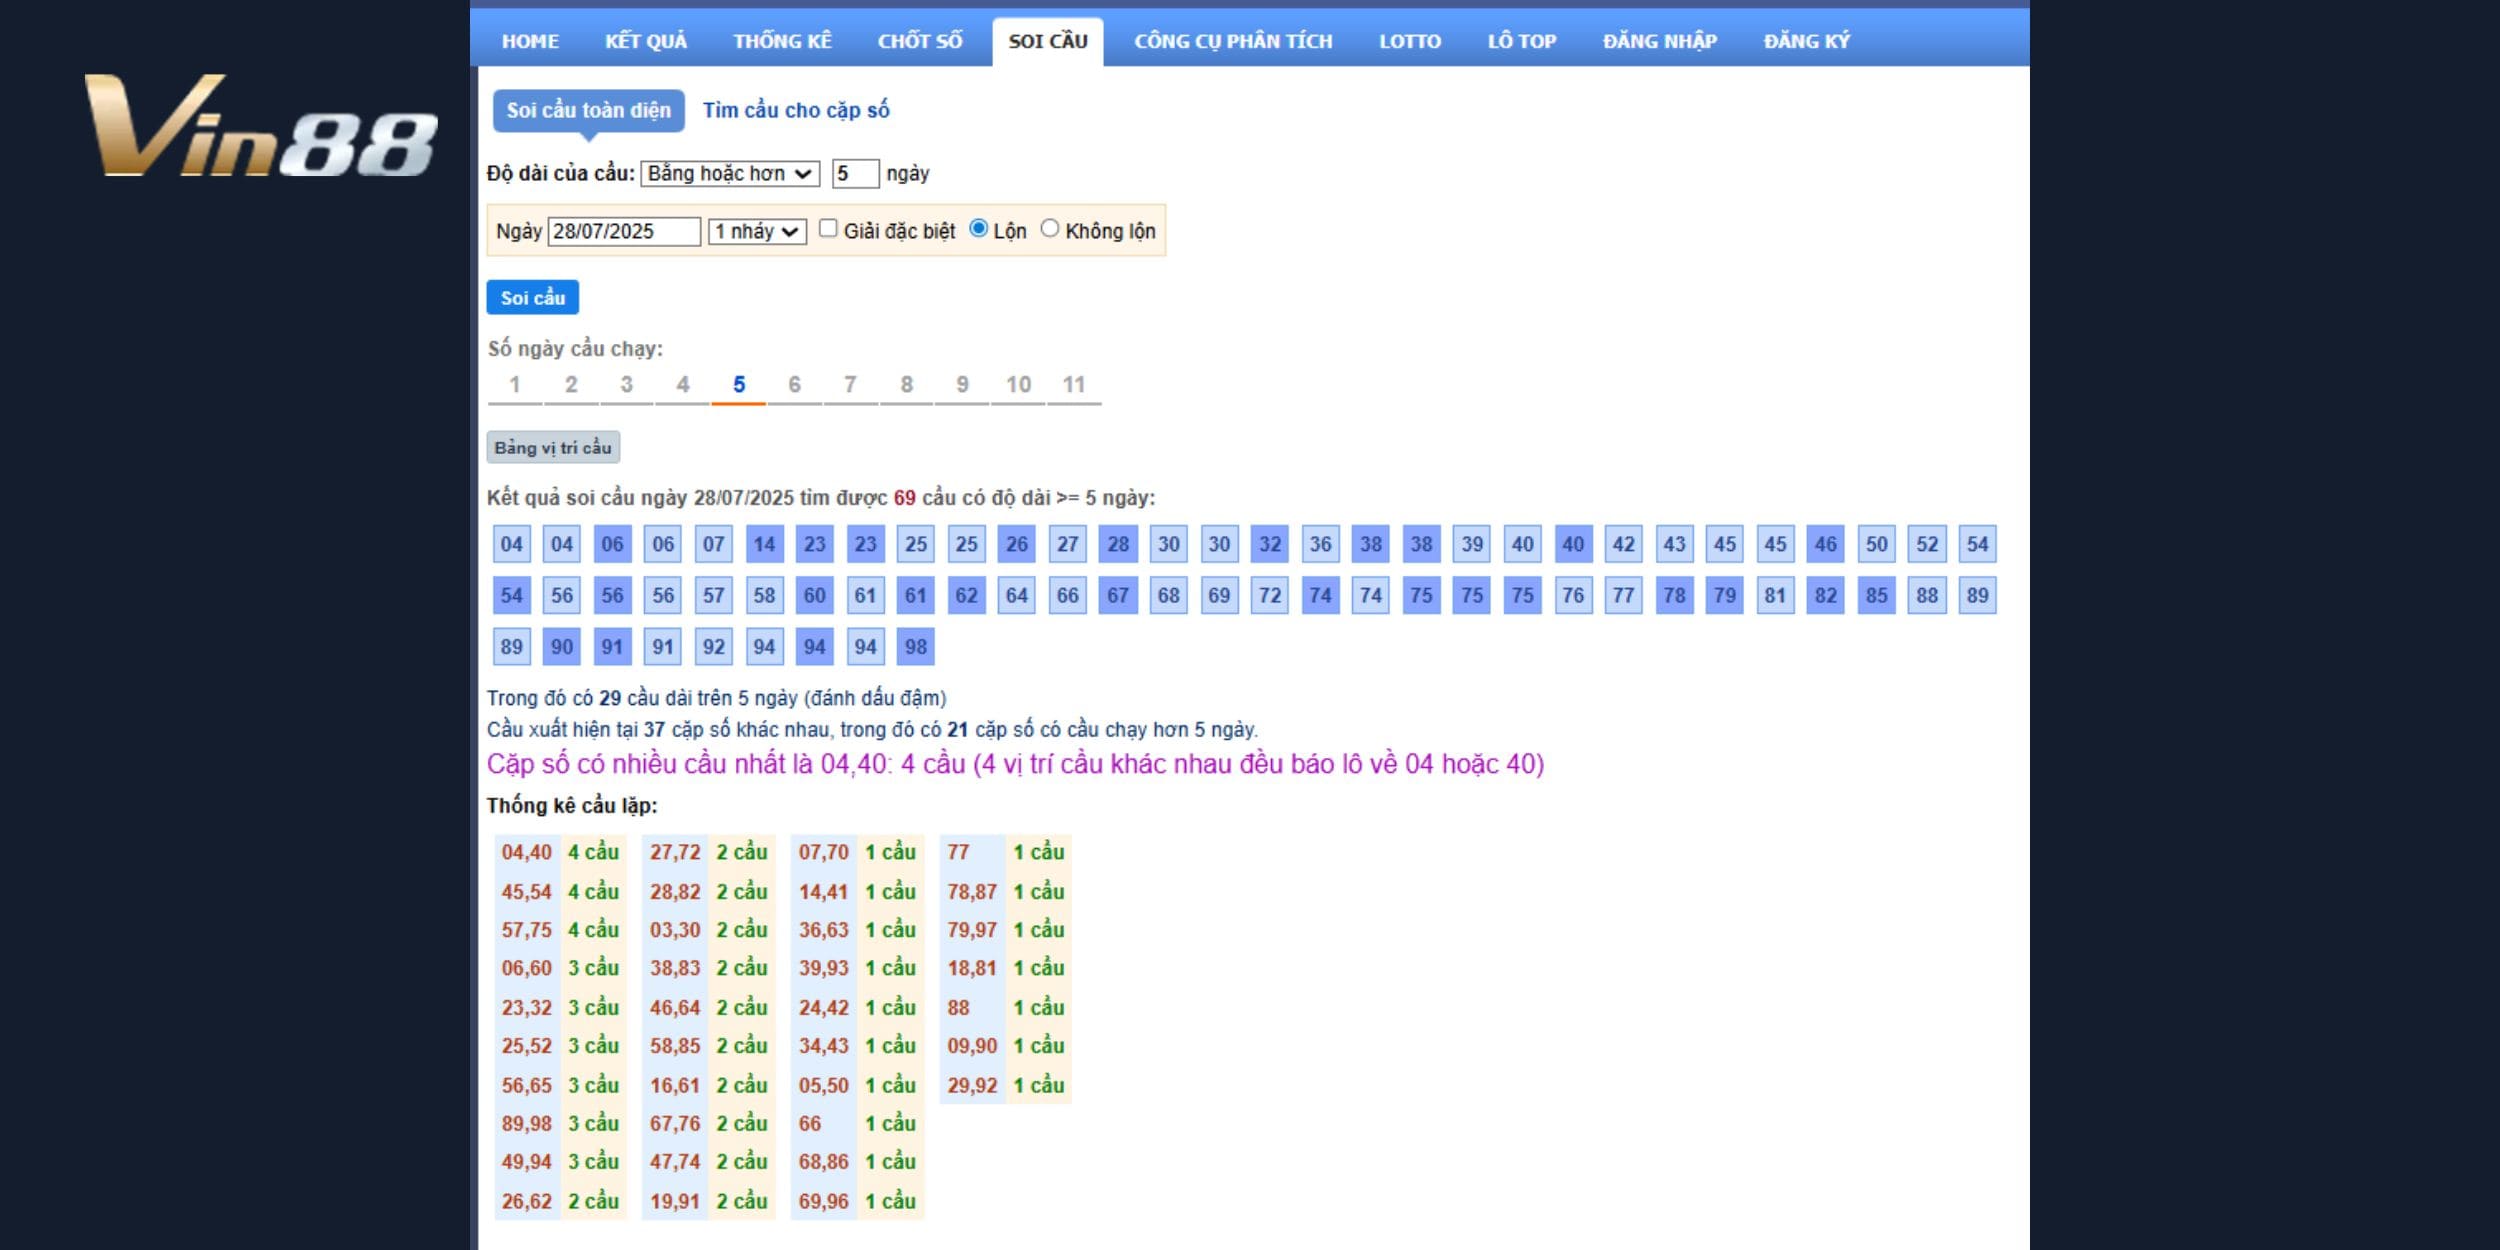Click result number box 07
Viewport: 2500px width, 1250px height.
[x=714, y=544]
